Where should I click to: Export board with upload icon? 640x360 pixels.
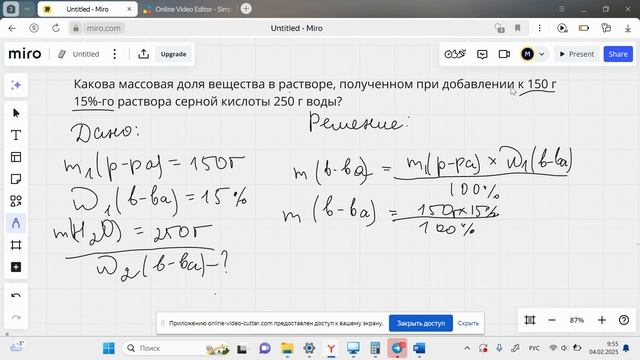pos(143,54)
